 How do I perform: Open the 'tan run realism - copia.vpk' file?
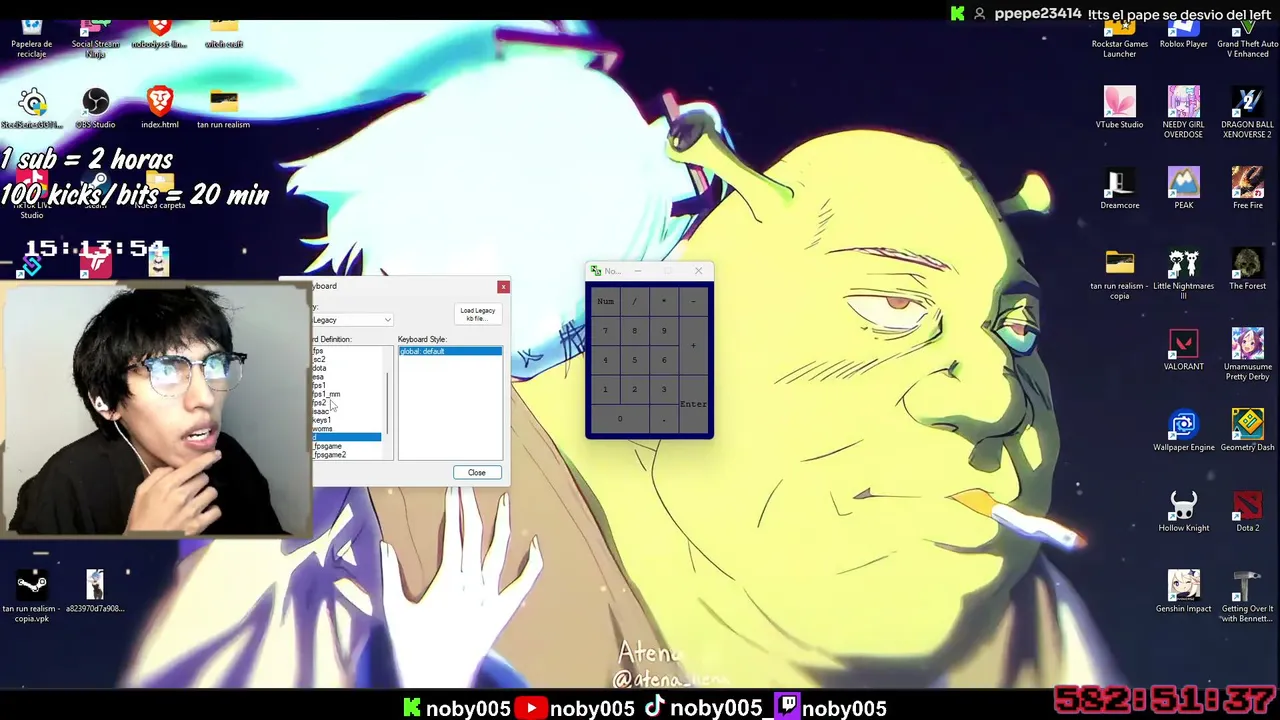coord(32,596)
